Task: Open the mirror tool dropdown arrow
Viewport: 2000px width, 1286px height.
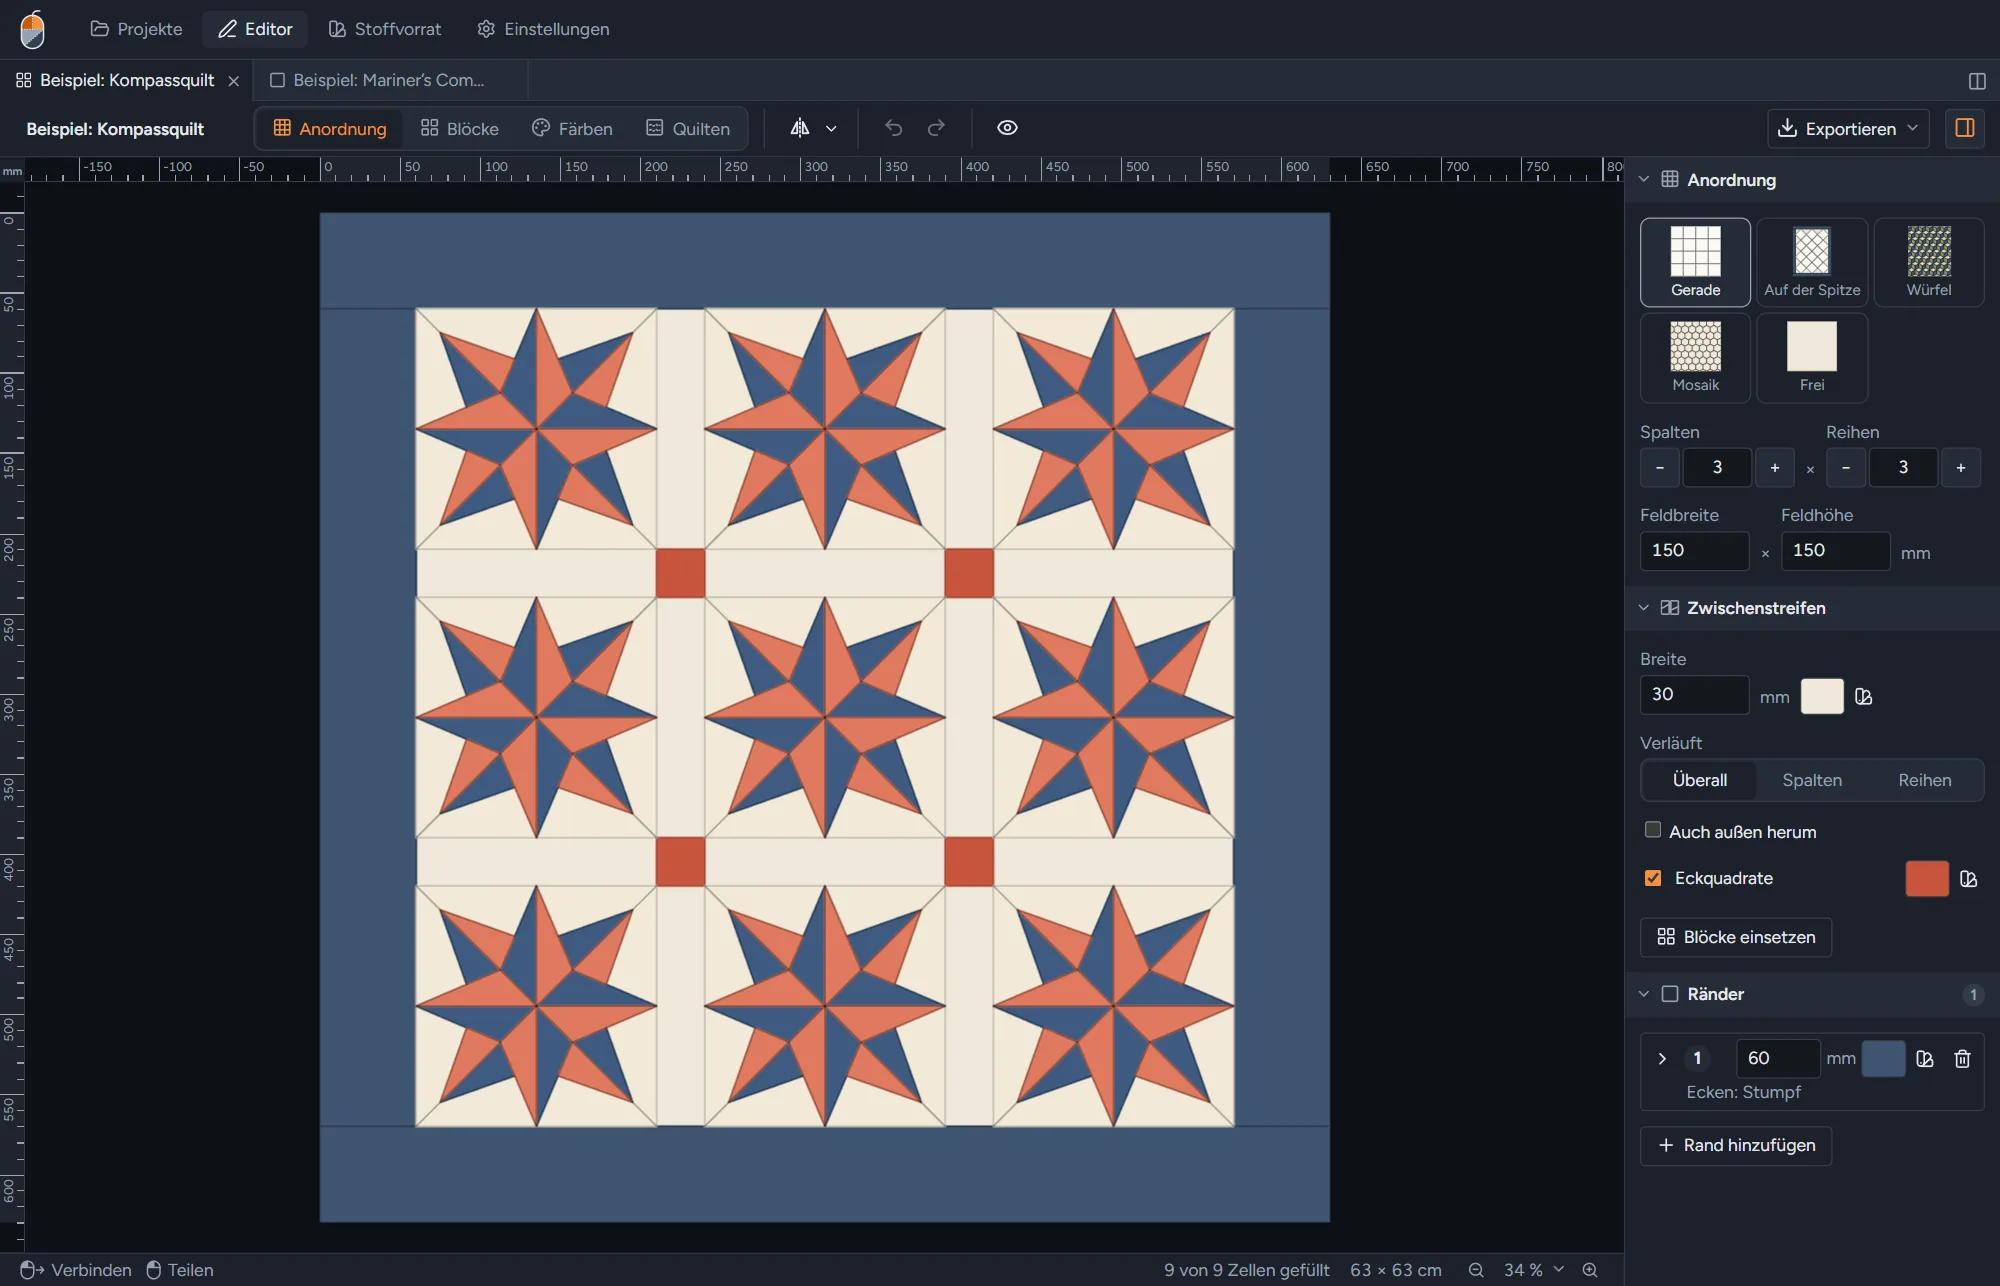Action: [831, 129]
